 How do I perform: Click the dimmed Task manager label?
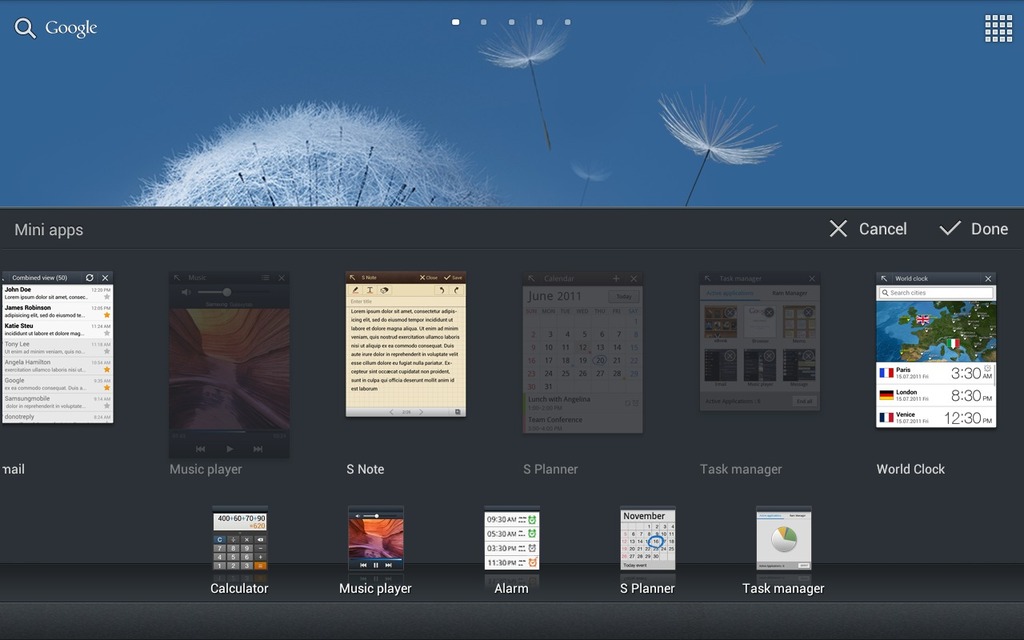coord(741,469)
